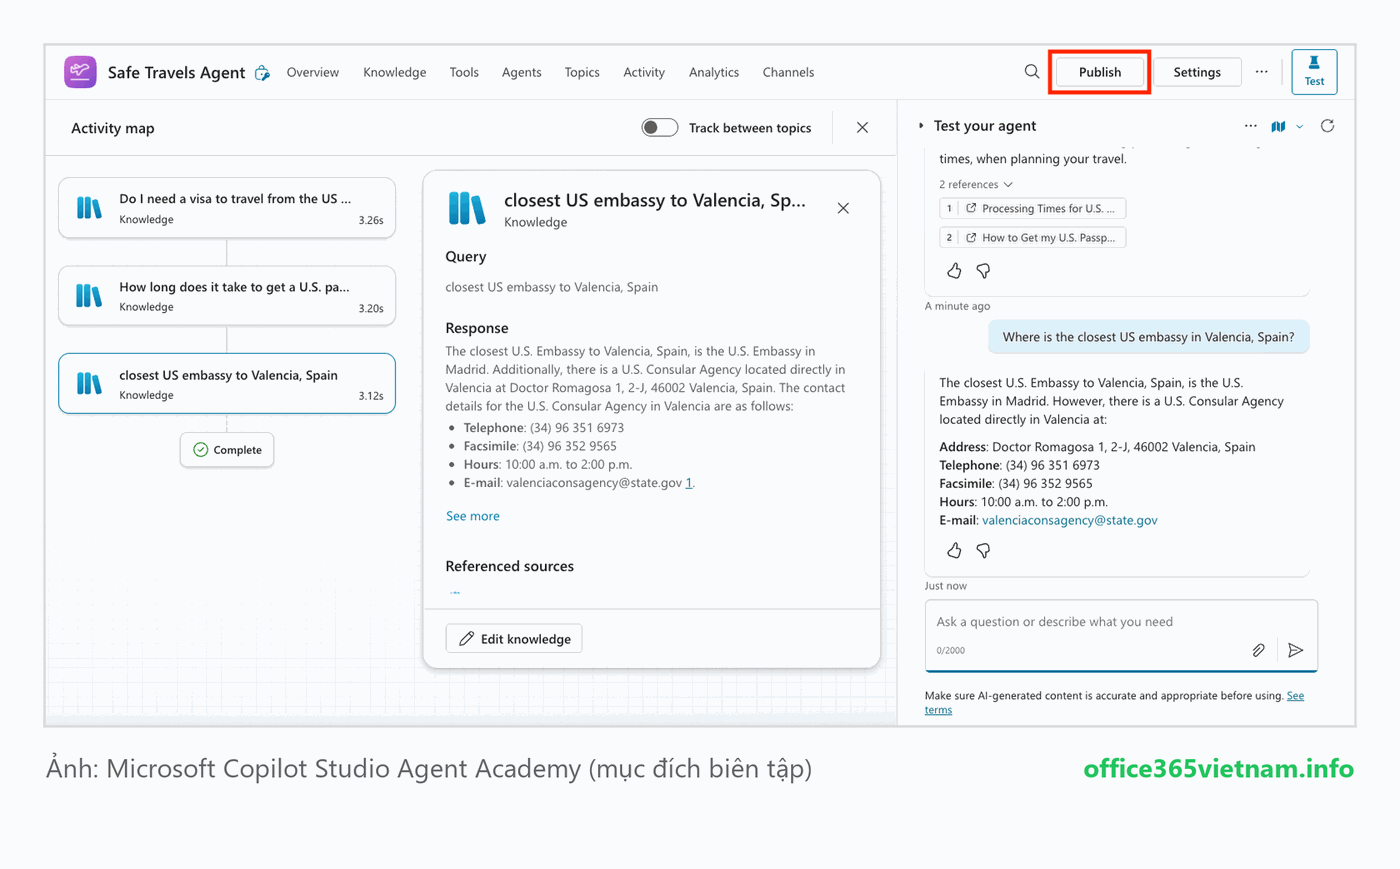Close the Activity map panel
This screenshot has width=1400, height=869.
tap(862, 128)
